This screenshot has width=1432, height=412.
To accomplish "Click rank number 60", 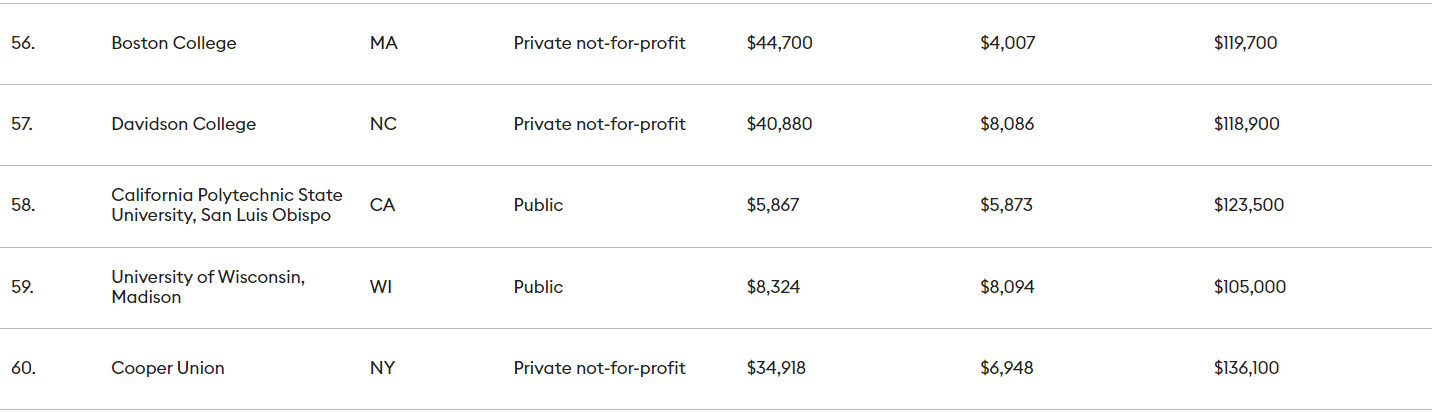I will pyautogui.click(x=24, y=368).
